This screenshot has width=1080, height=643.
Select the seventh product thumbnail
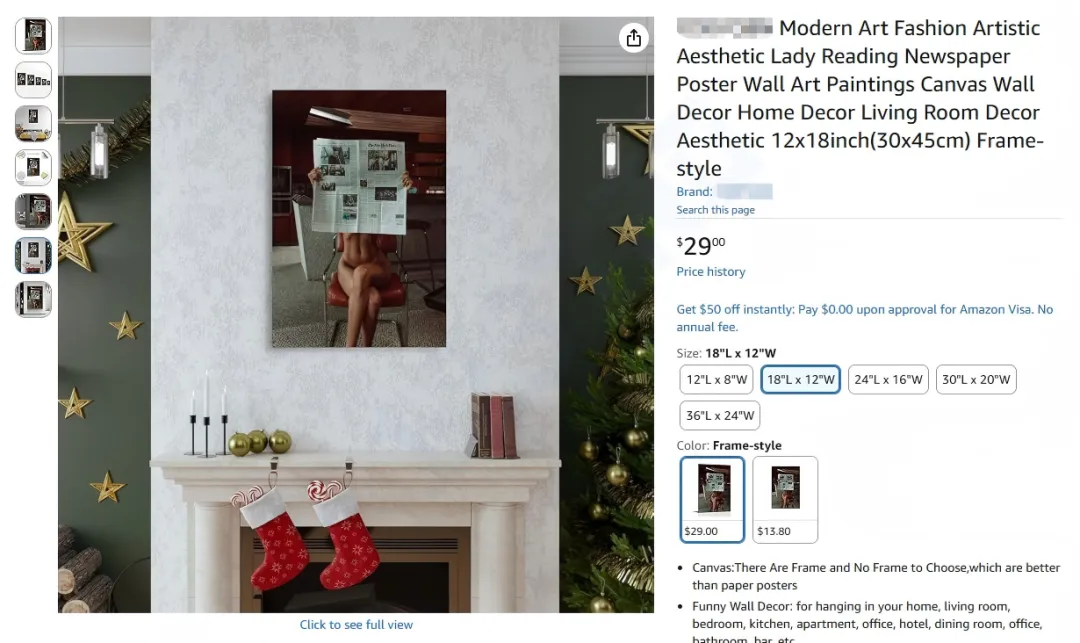pos(33,299)
